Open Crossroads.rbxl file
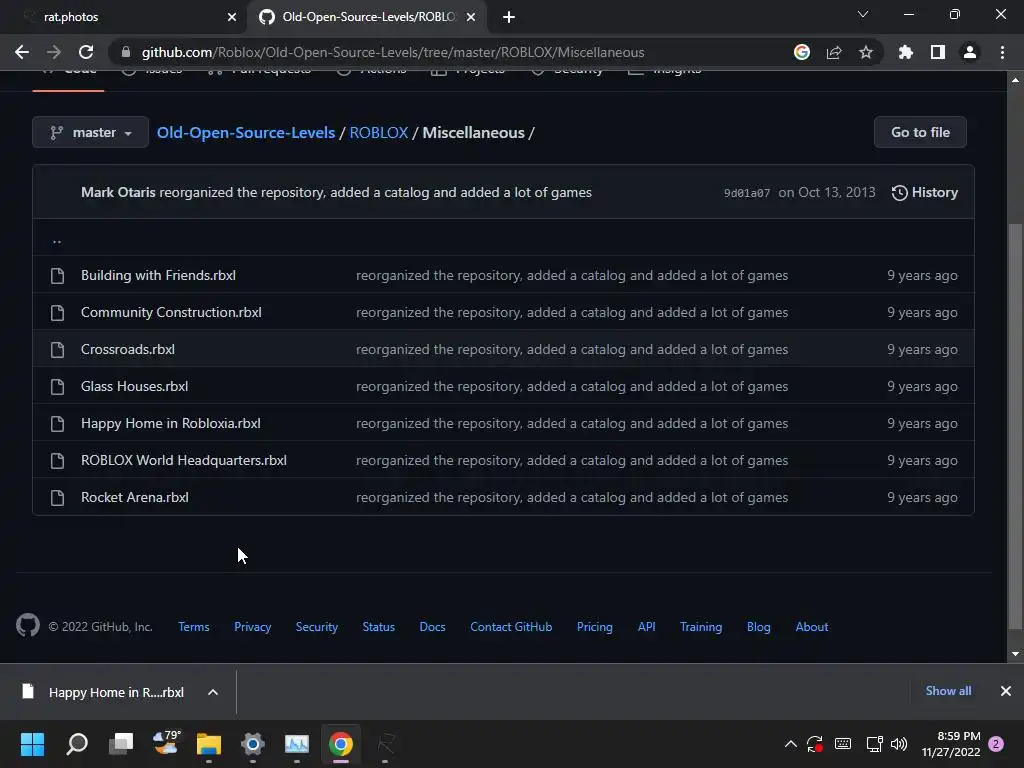This screenshot has height=768, width=1024. (128, 349)
